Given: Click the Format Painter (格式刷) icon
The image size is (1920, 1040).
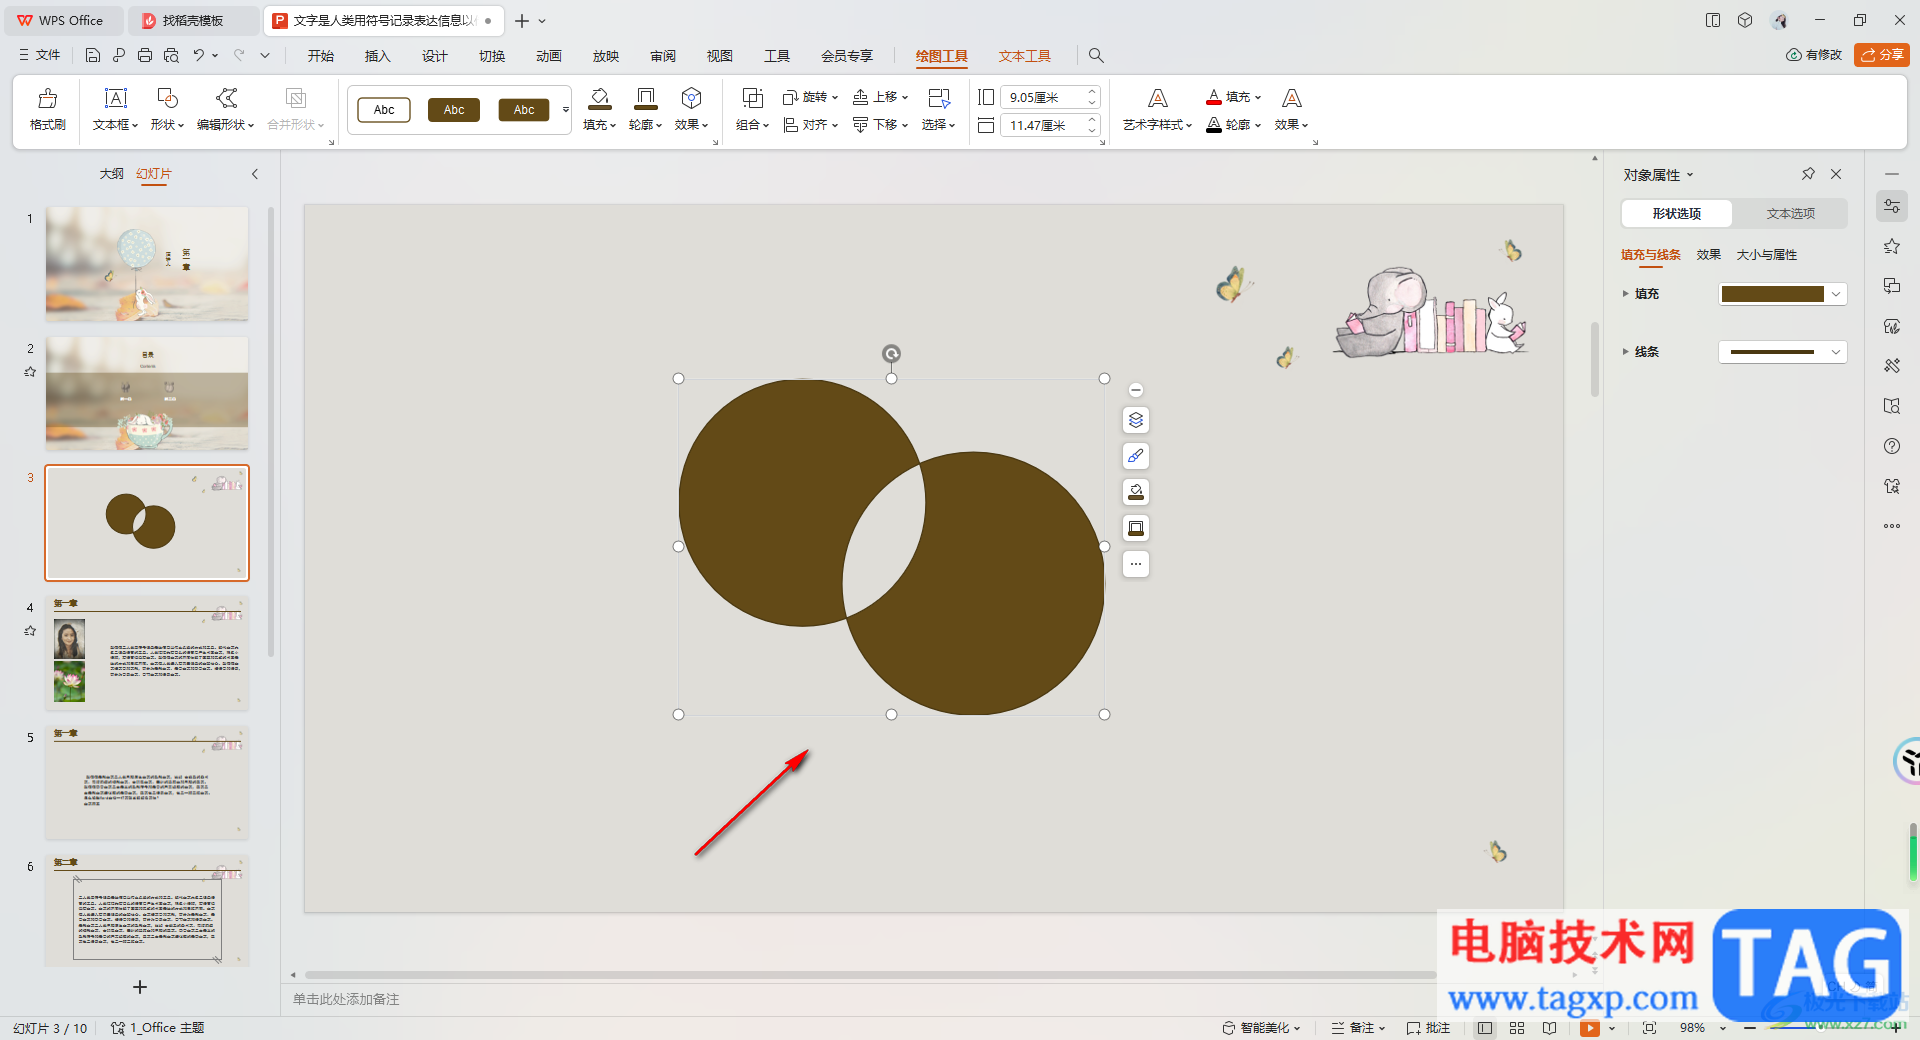Looking at the screenshot, I should pyautogui.click(x=47, y=98).
